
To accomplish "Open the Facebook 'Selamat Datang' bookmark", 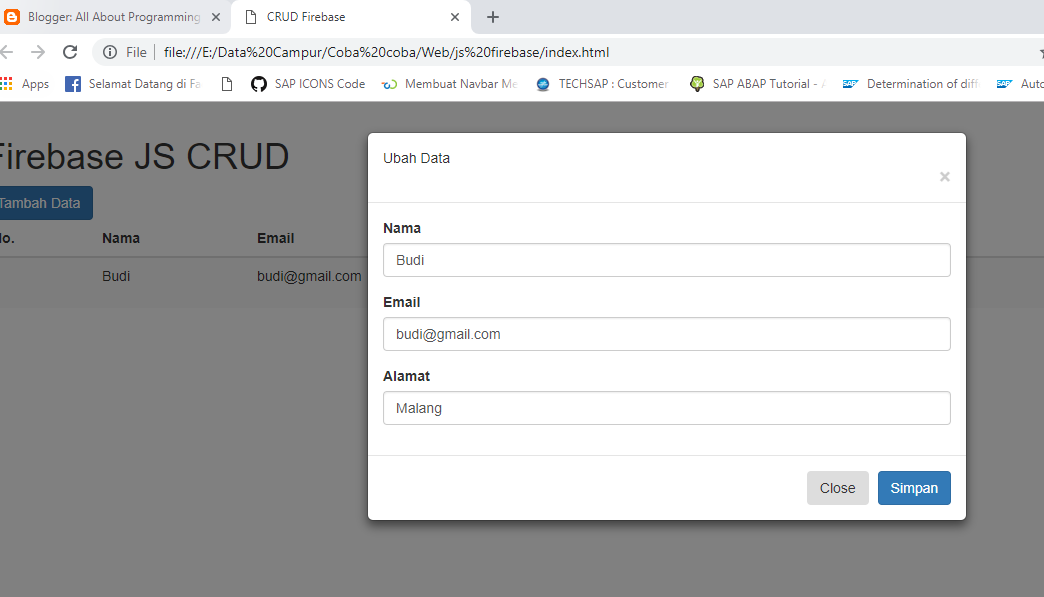I will pos(130,83).
